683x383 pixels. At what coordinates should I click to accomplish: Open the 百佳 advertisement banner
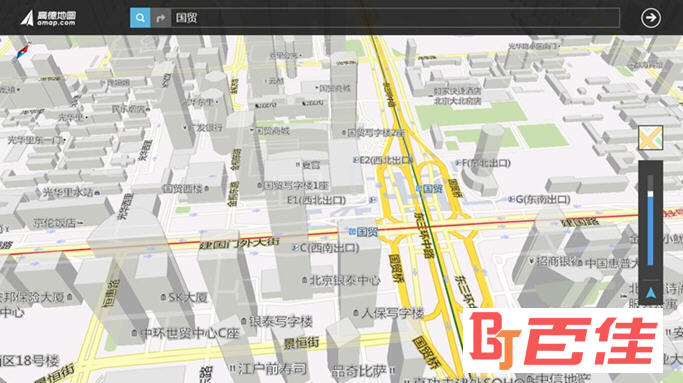click(562, 340)
